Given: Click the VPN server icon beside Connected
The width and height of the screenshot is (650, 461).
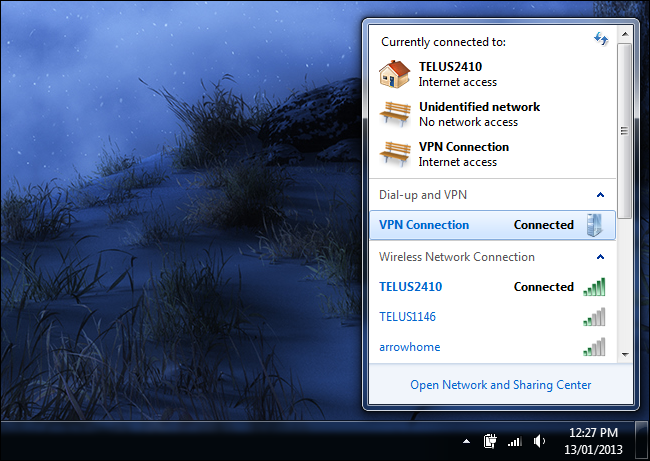Looking at the screenshot, I should pos(594,225).
